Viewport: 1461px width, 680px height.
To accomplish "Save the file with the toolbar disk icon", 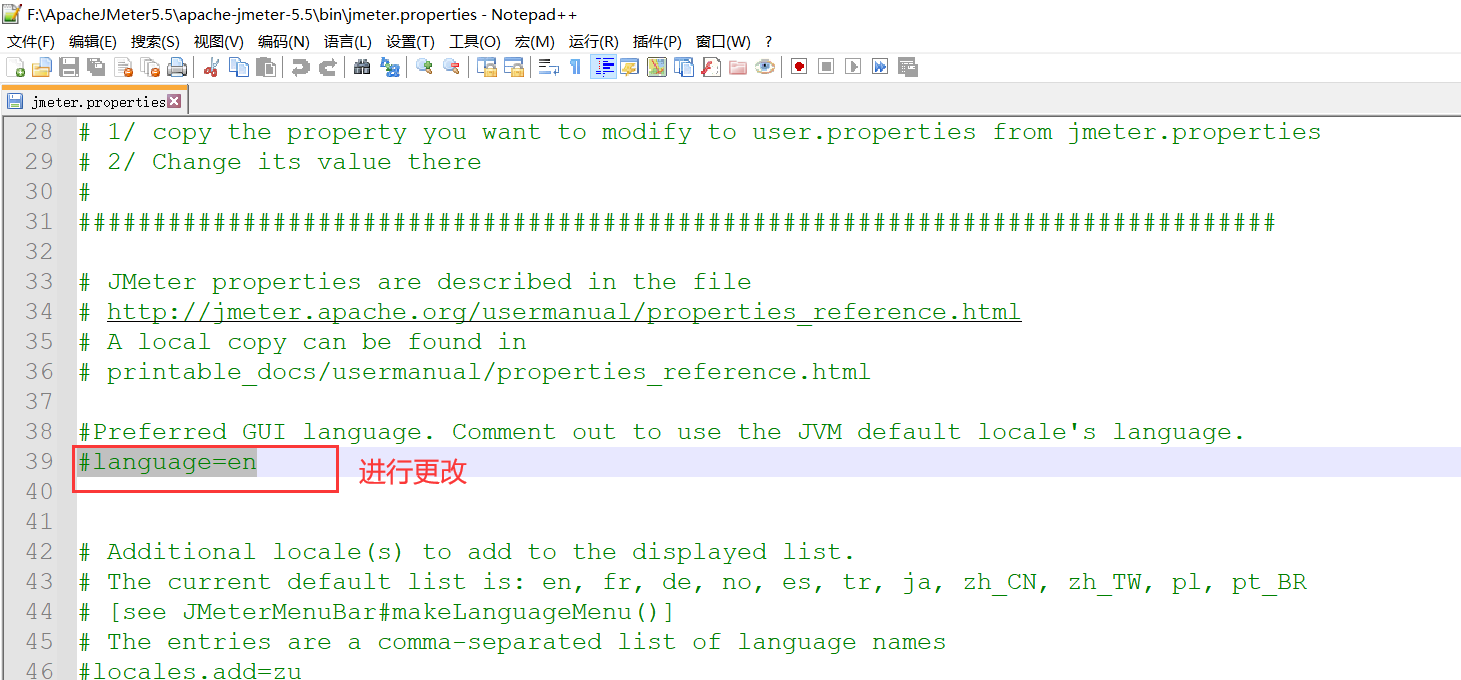I will click(69, 67).
